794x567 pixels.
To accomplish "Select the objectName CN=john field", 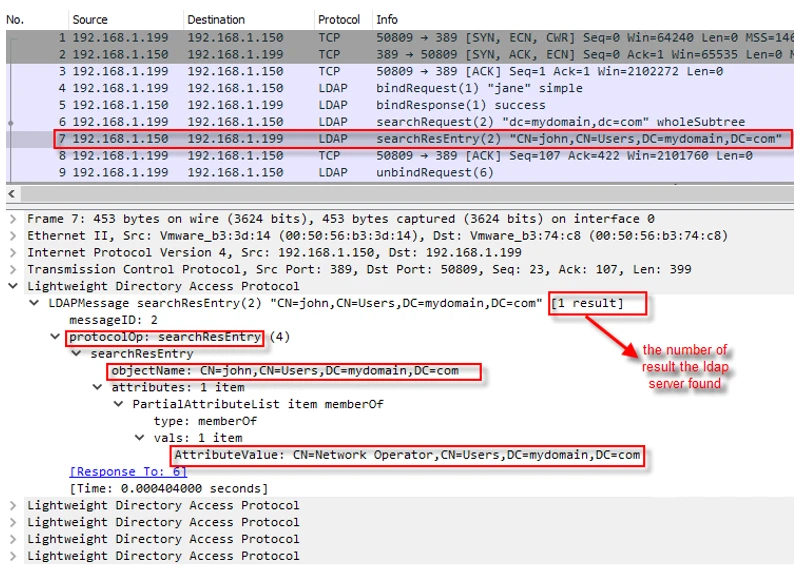I will pos(295,371).
